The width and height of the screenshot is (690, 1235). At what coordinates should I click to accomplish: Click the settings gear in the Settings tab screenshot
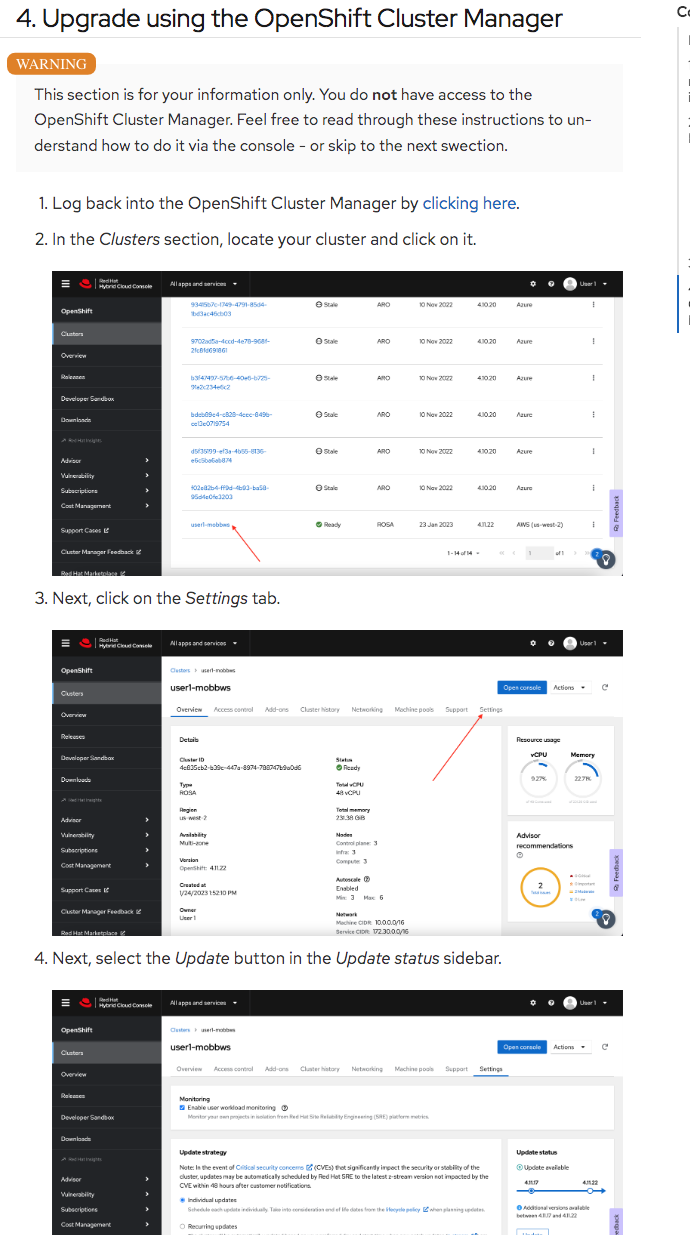(x=533, y=1003)
